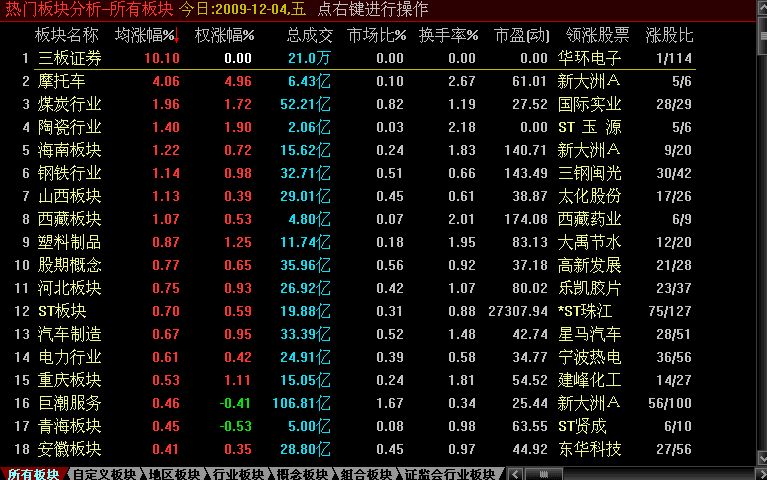Click leading stock 东华科技

click(589, 449)
